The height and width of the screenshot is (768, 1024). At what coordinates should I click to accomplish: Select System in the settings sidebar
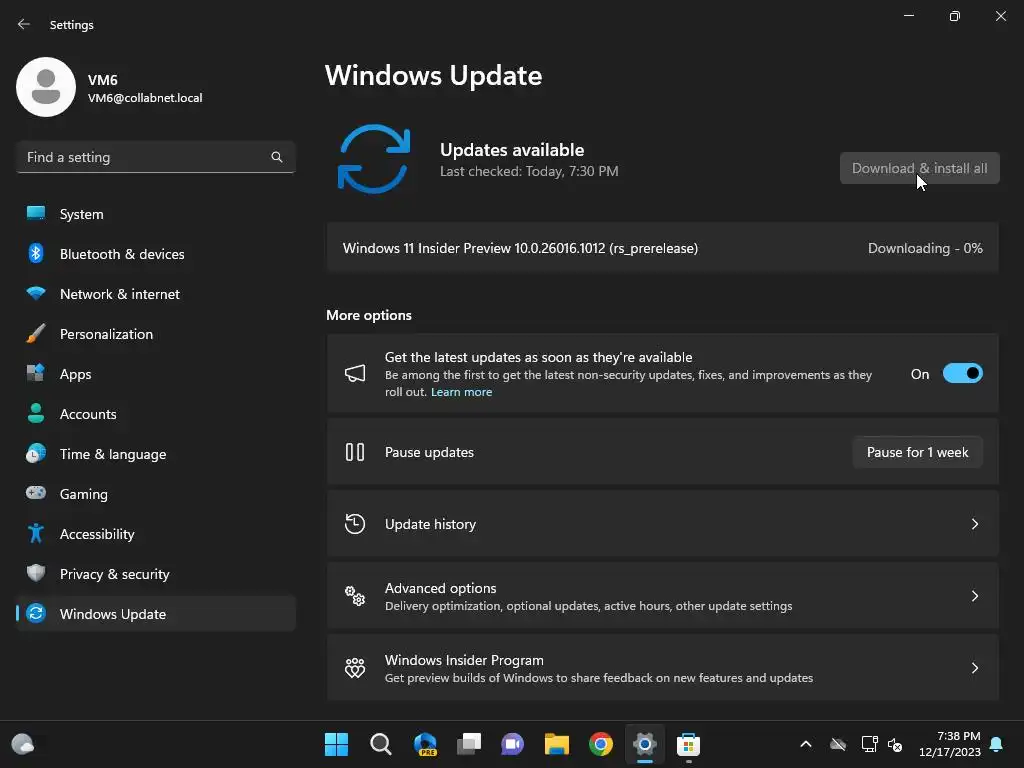pos(155,214)
